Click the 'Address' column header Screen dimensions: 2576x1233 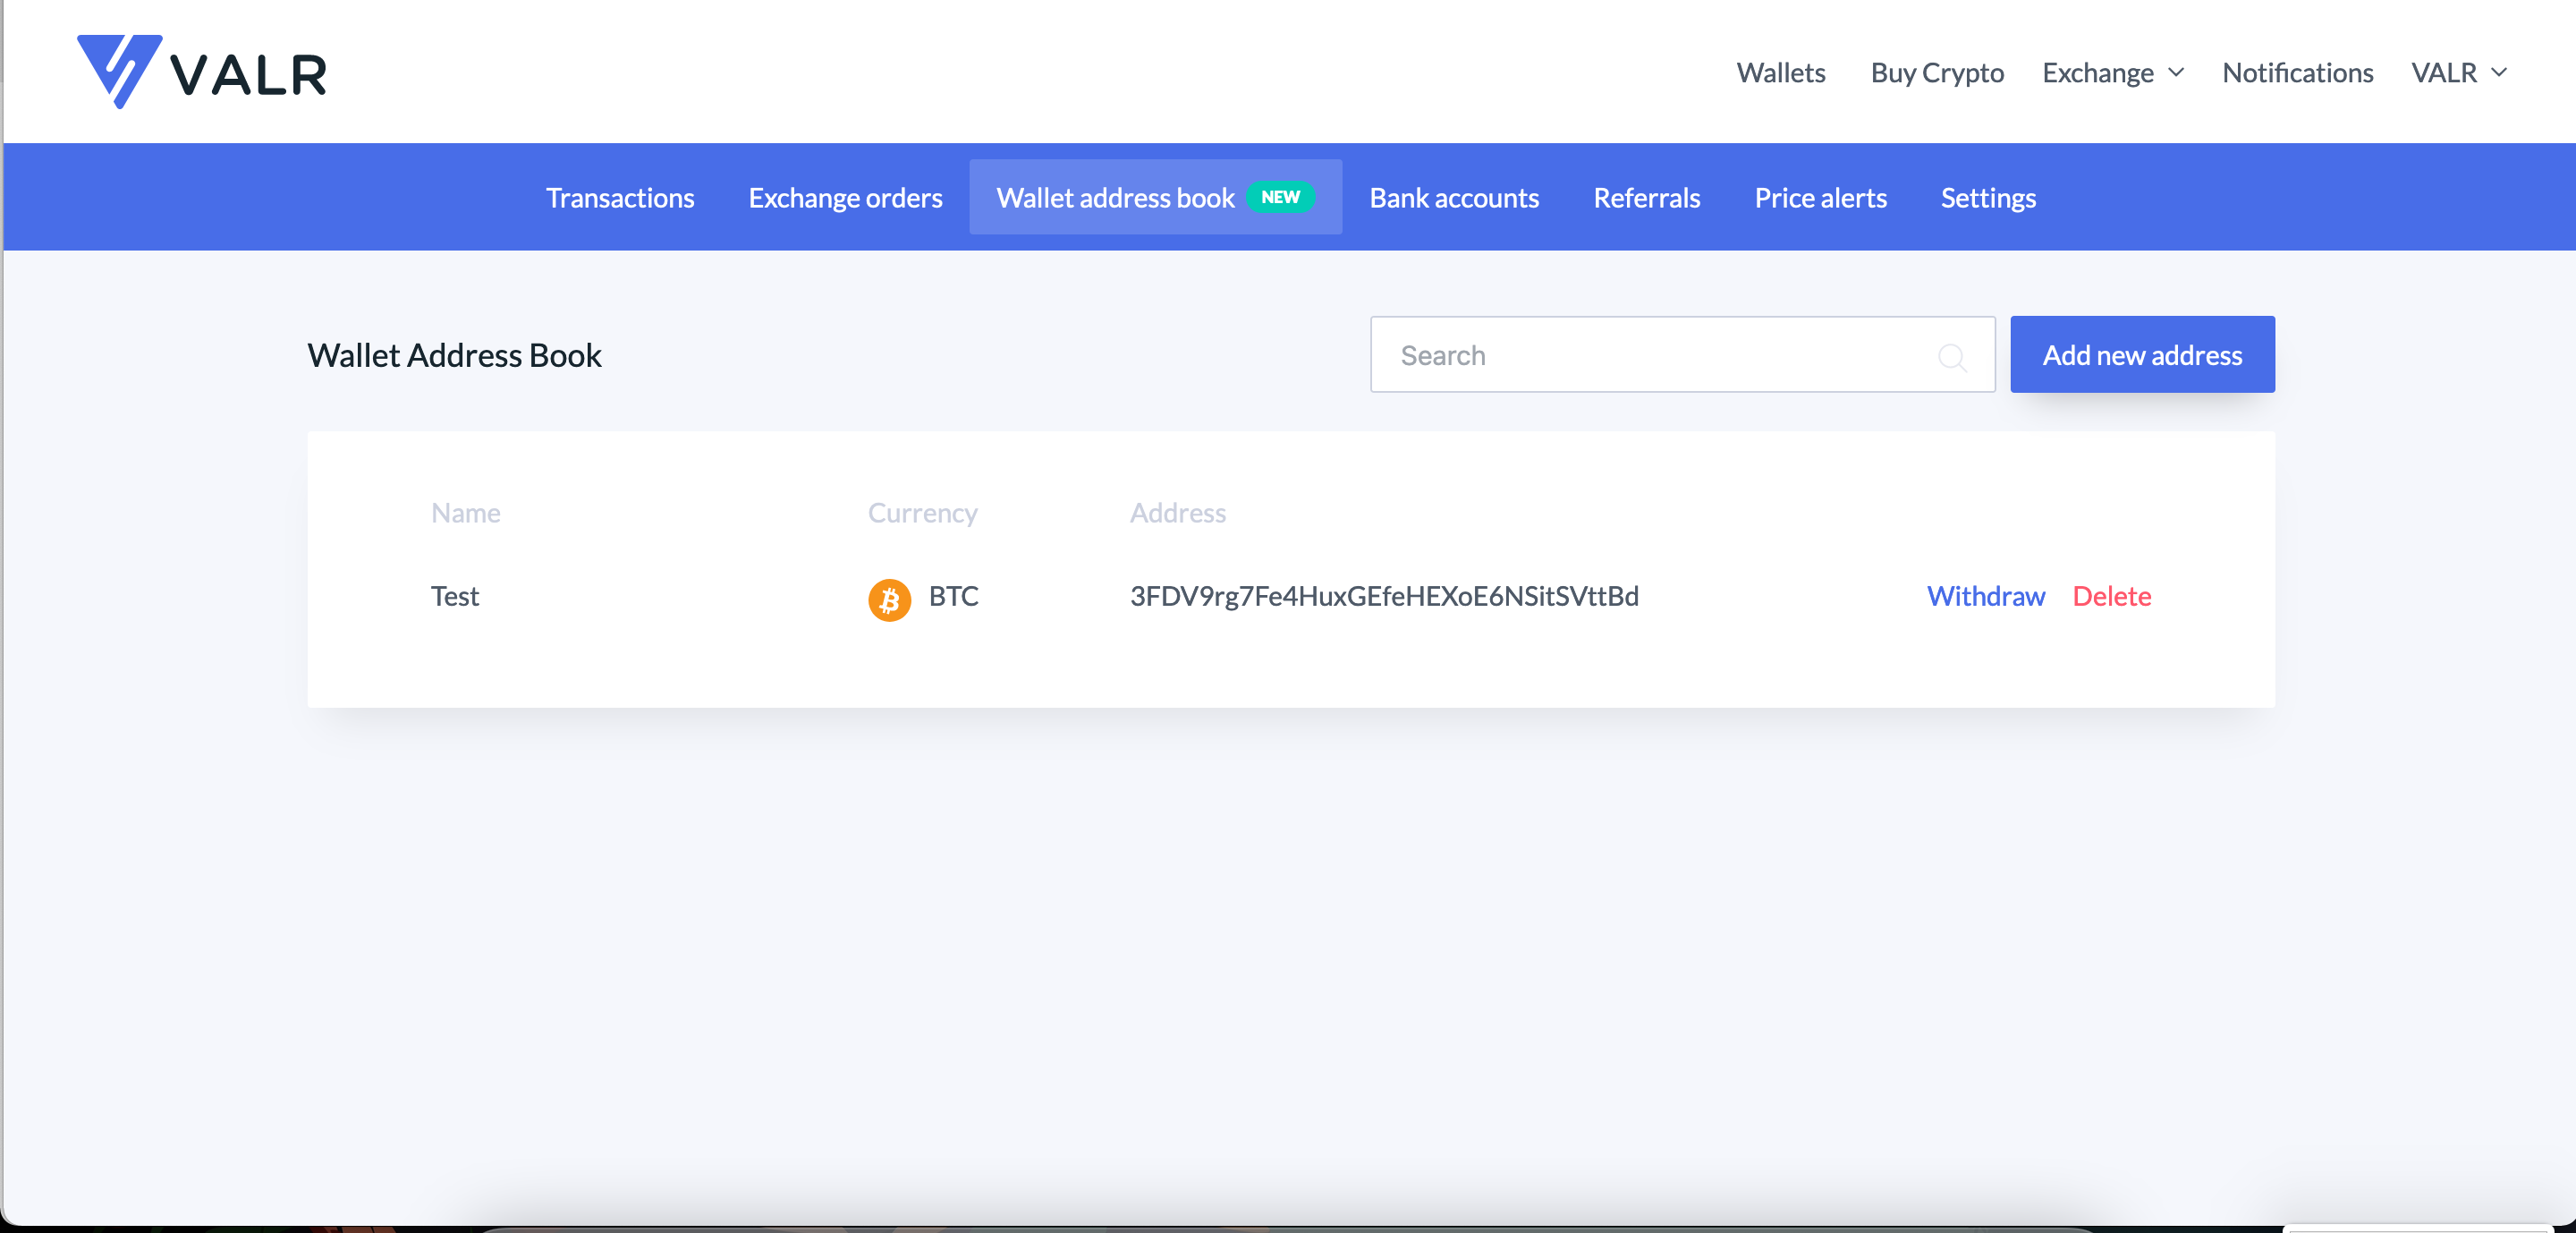coord(1177,513)
